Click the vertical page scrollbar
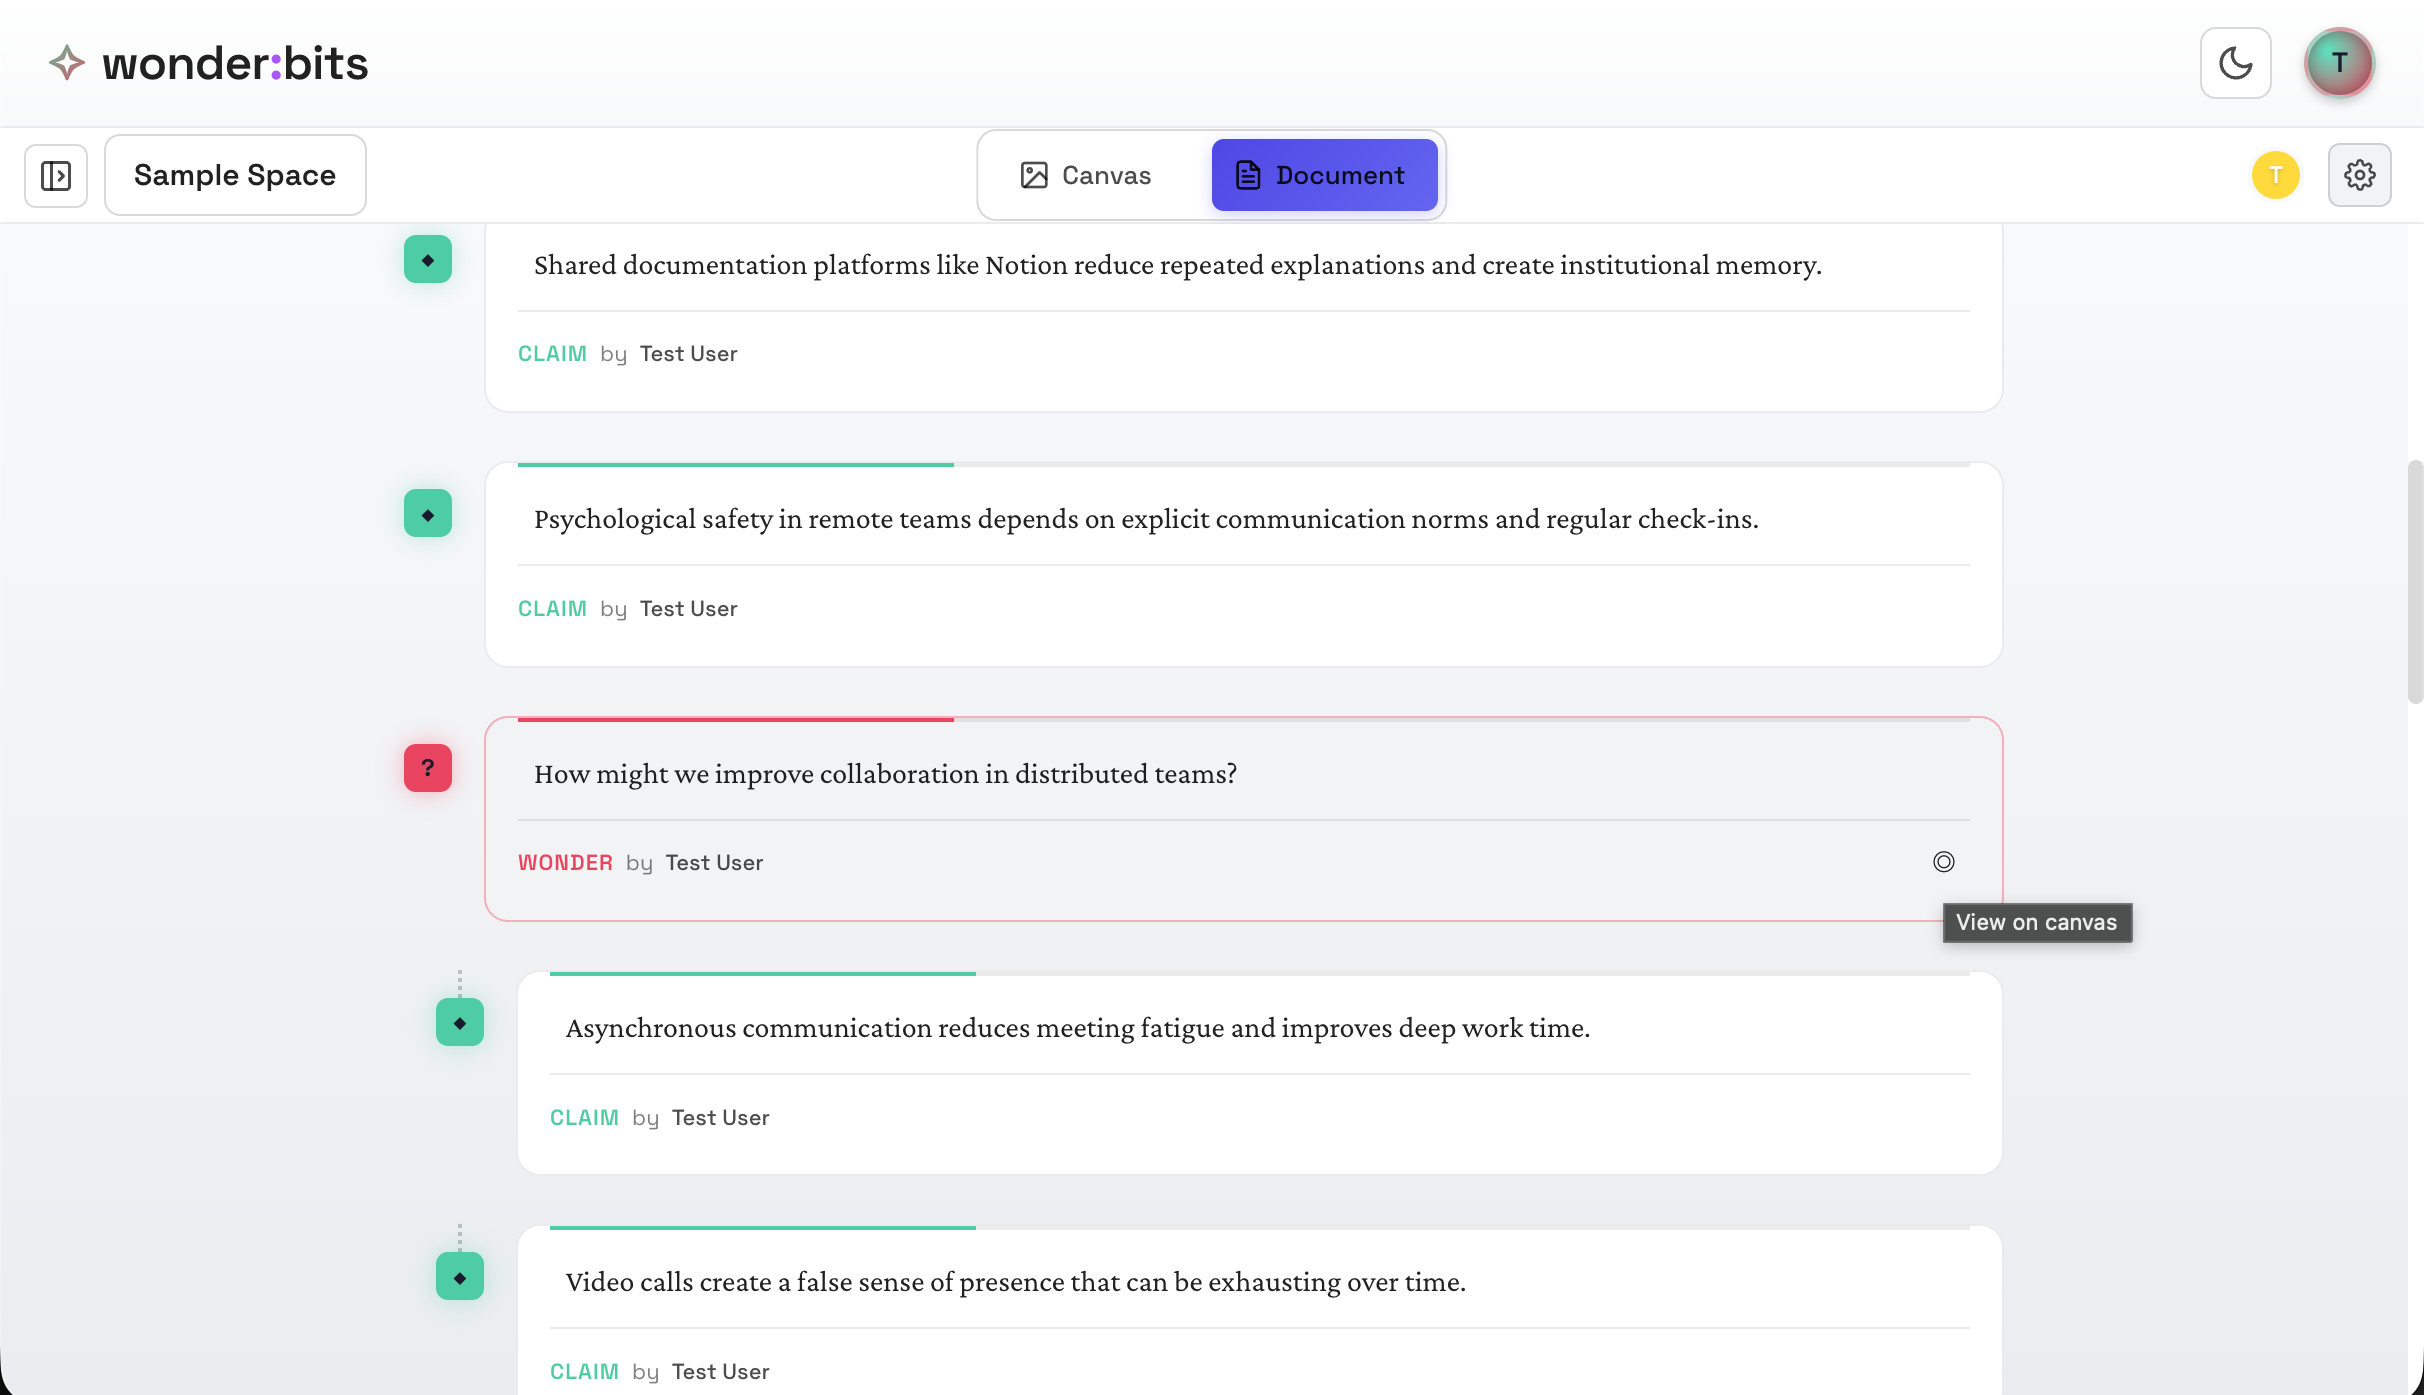 coord(2415,582)
